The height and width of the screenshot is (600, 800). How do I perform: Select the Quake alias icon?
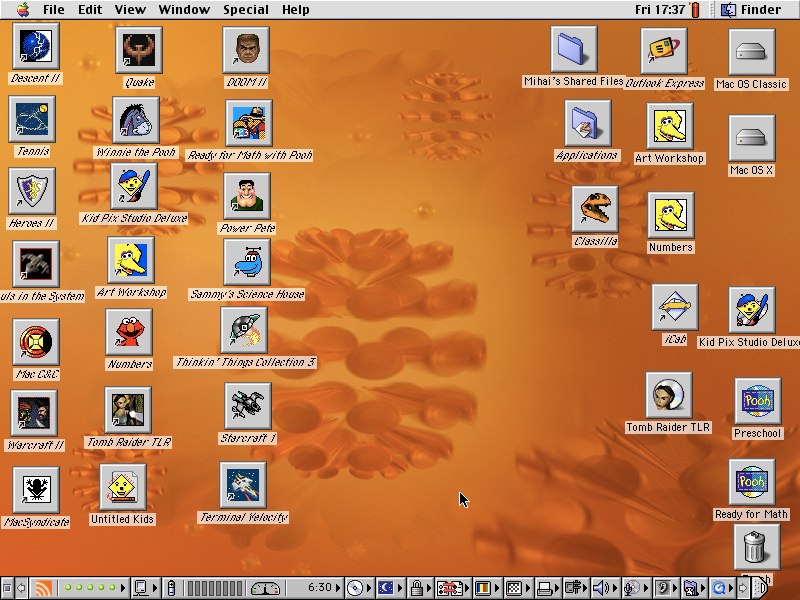tap(139, 50)
